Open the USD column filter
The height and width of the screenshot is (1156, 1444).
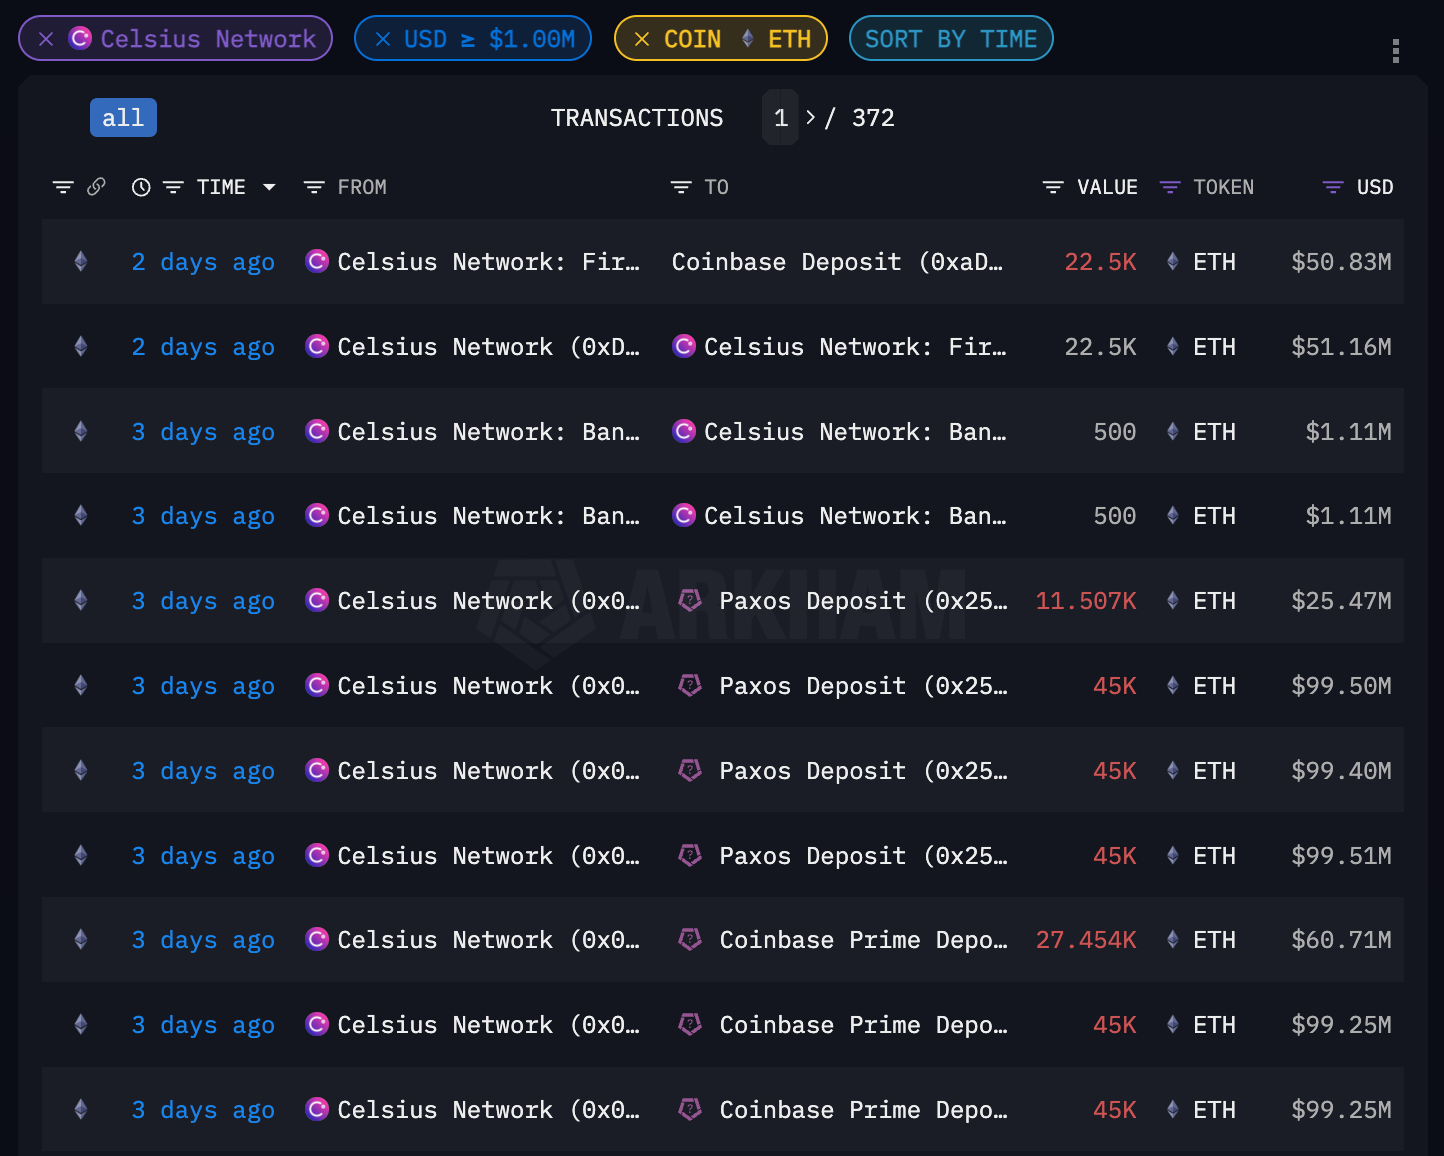[x=1333, y=187]
